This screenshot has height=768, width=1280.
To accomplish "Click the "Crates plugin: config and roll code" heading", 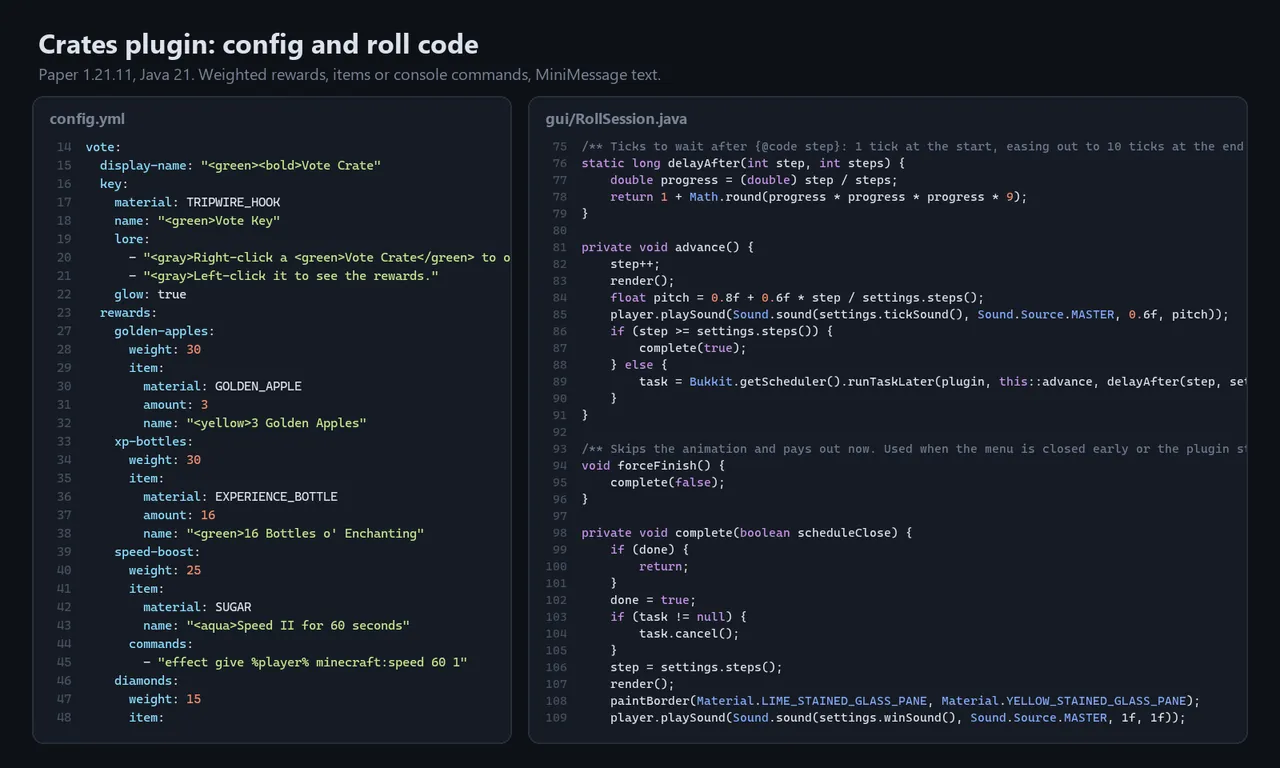I will tap(258, 45).
